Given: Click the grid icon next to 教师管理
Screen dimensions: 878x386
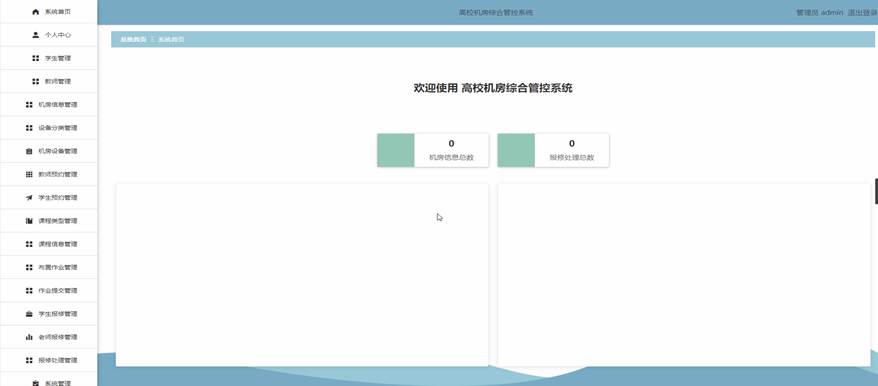Looking at the screenshot, I should [x=36, y=81].
